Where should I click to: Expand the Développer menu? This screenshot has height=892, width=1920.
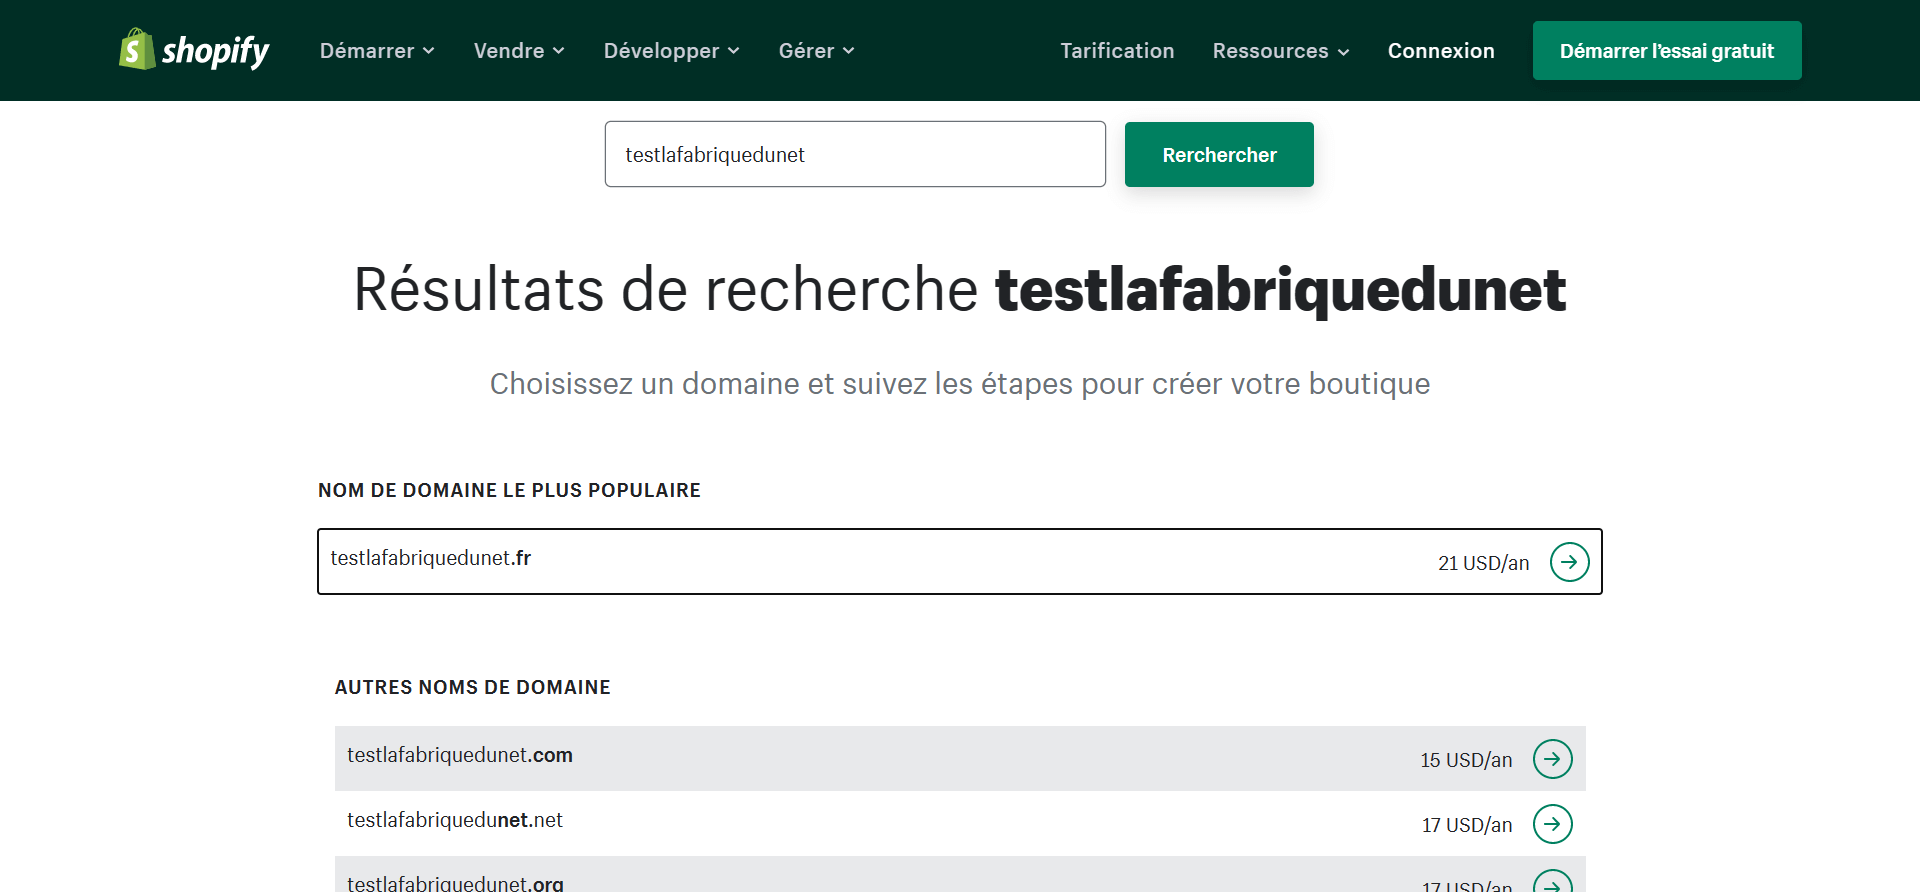tap(671, 51)
